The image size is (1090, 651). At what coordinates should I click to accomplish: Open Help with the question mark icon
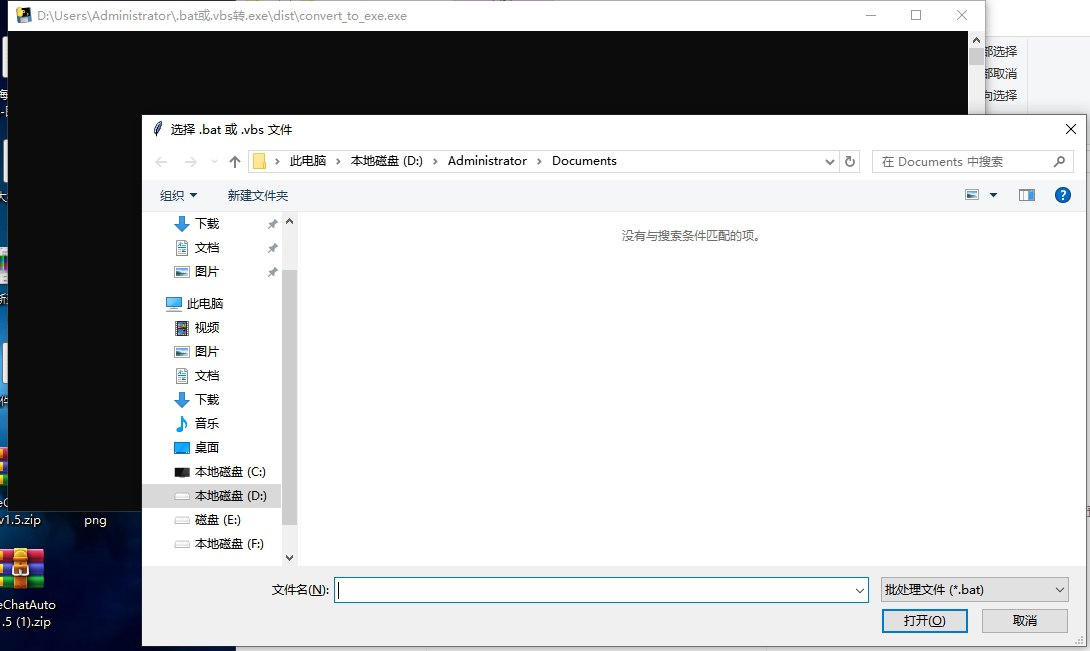pos(1062,195)
